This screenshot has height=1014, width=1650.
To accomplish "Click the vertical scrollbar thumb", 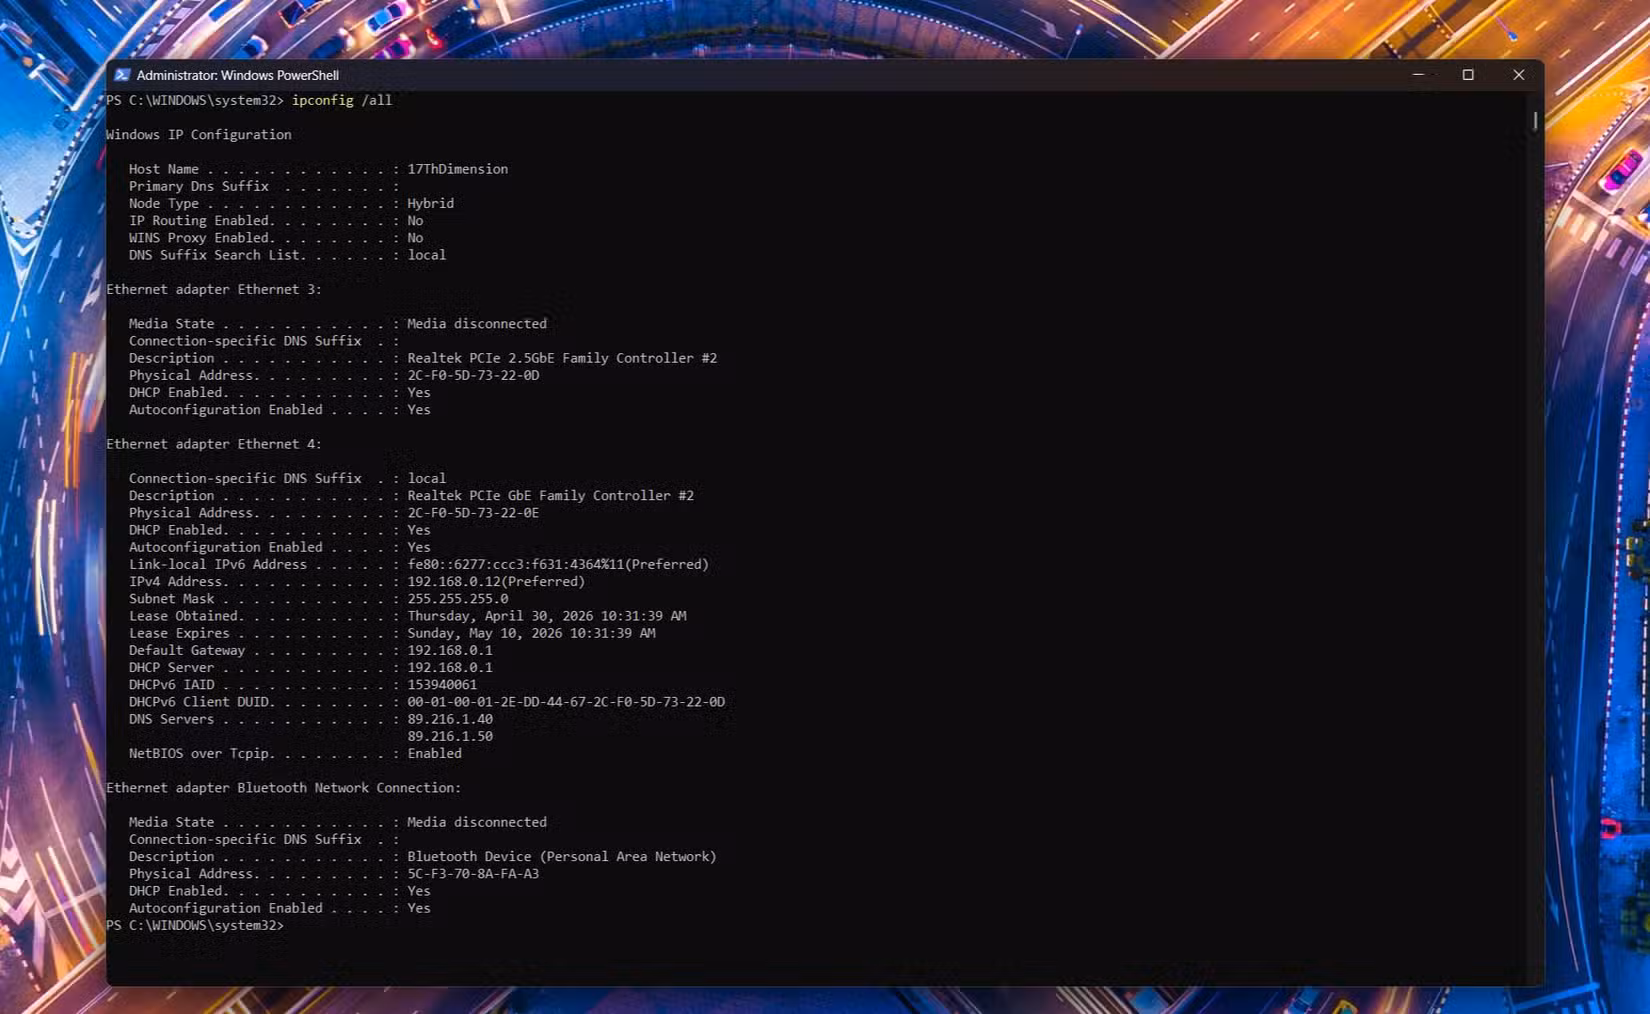I will click(x=1535, y=120).
